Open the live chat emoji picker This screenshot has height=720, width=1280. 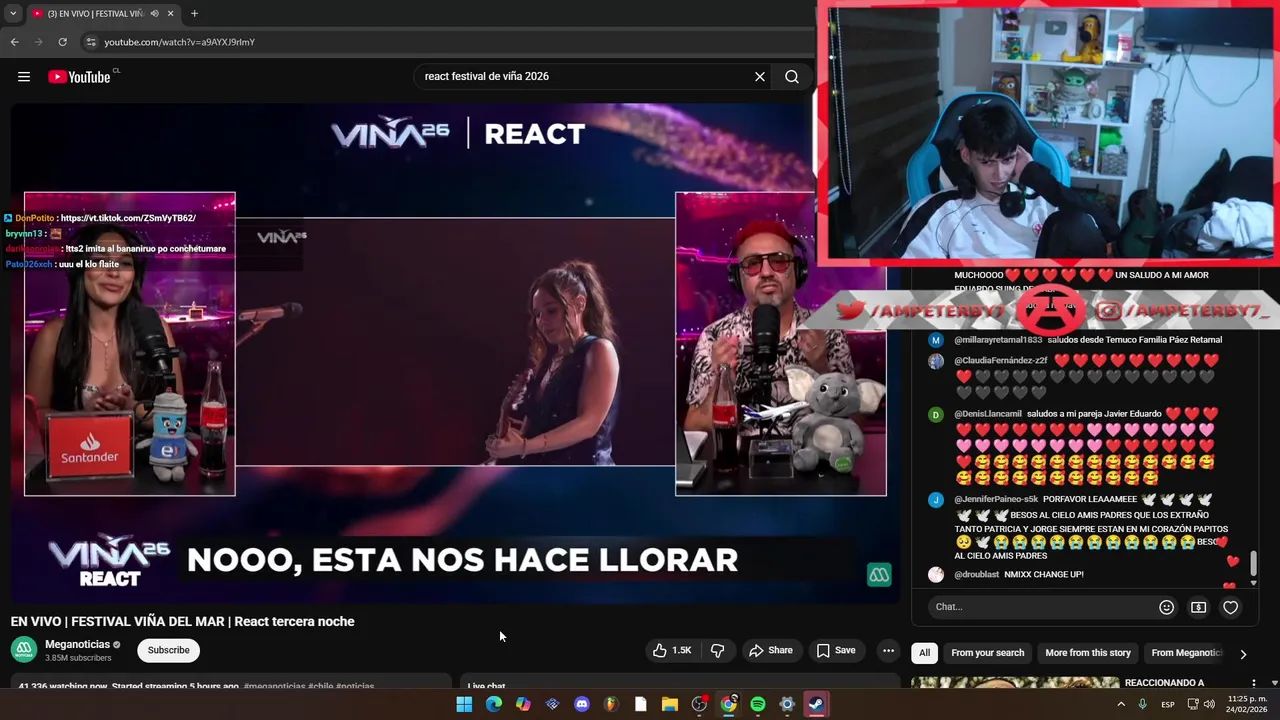(1166, 607)
